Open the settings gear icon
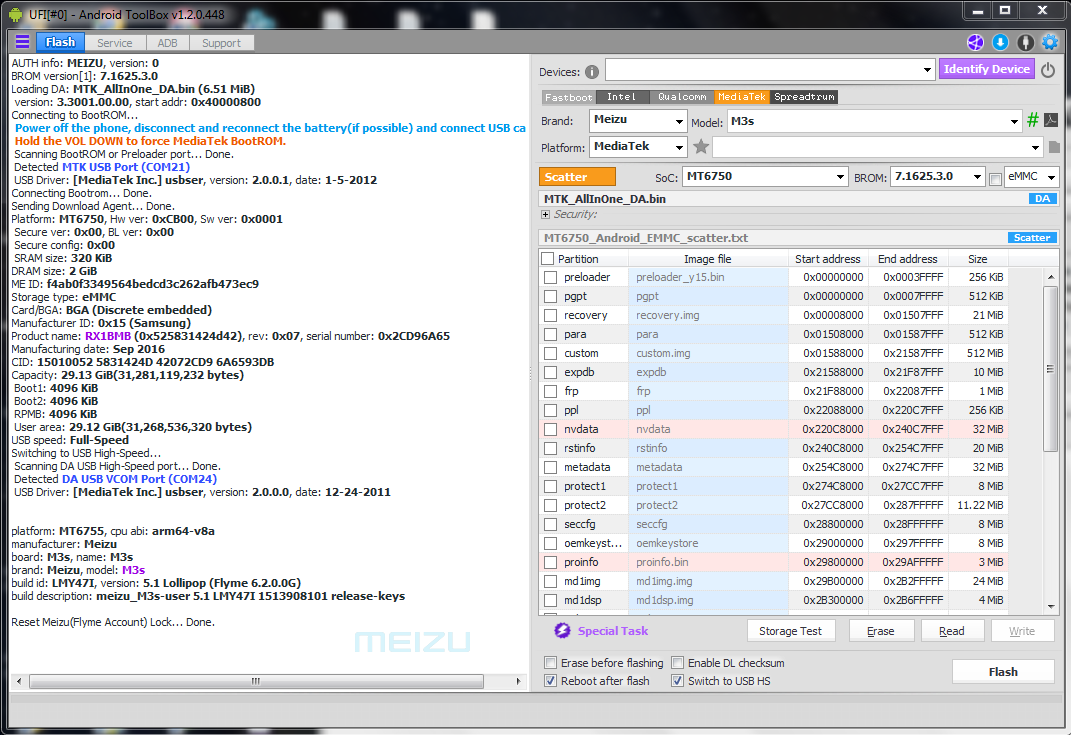Viewport: 1071px width, 735px height. [1050, 42]
